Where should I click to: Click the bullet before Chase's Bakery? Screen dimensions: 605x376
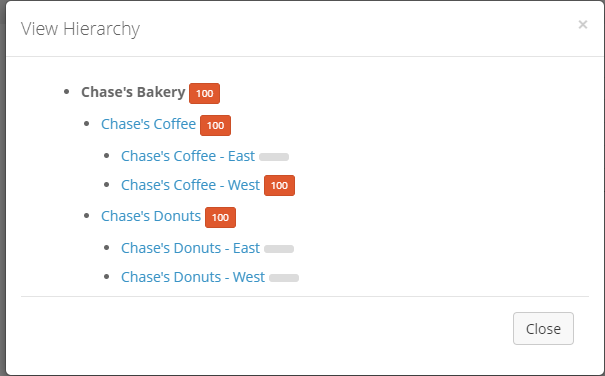66,92
